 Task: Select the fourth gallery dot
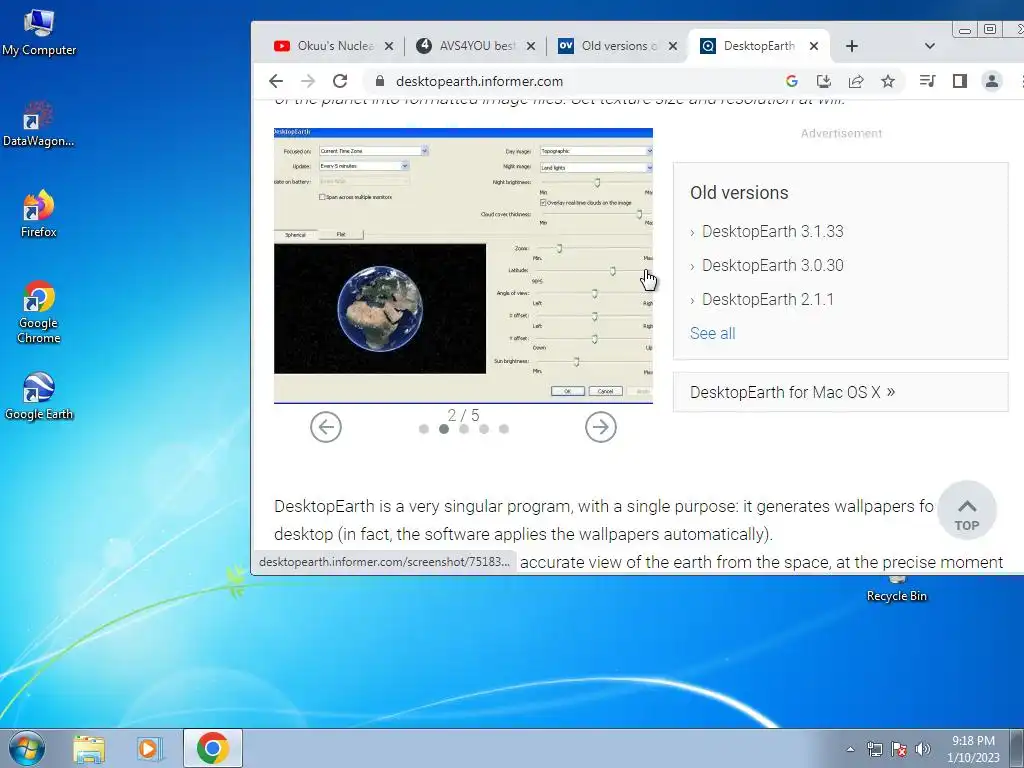point(484,429)
